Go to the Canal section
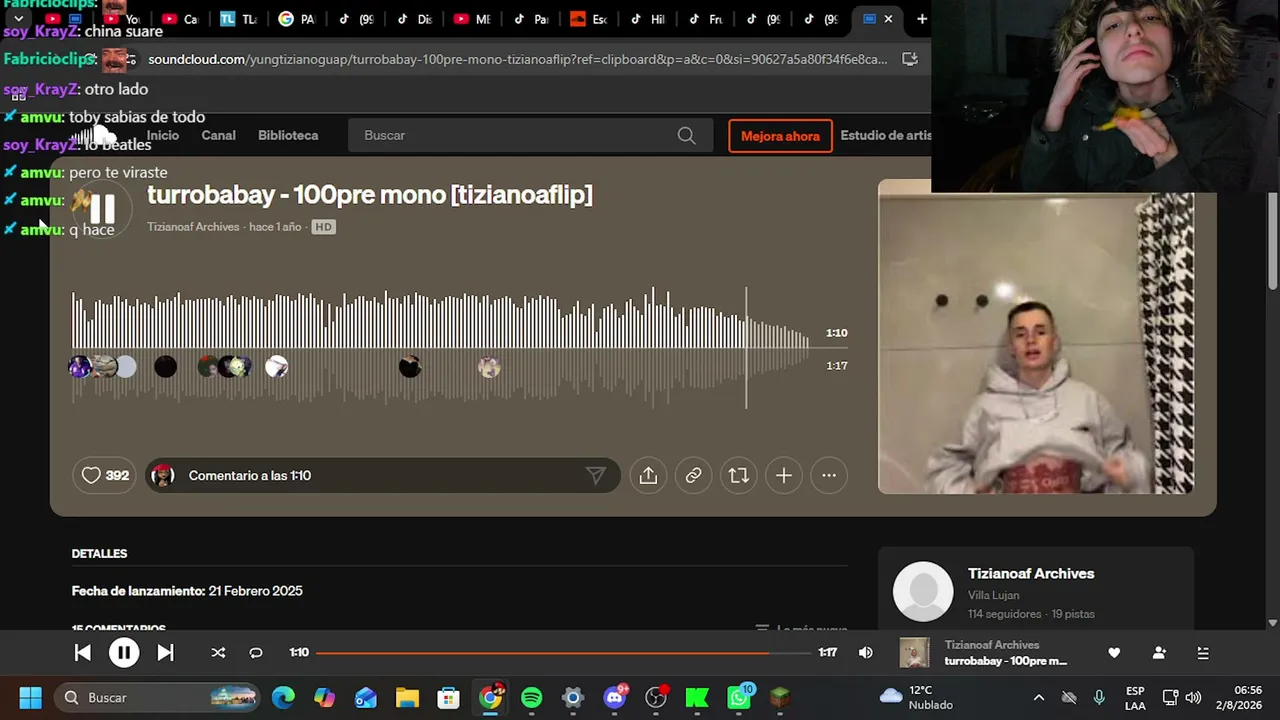 tap(218, 135)
